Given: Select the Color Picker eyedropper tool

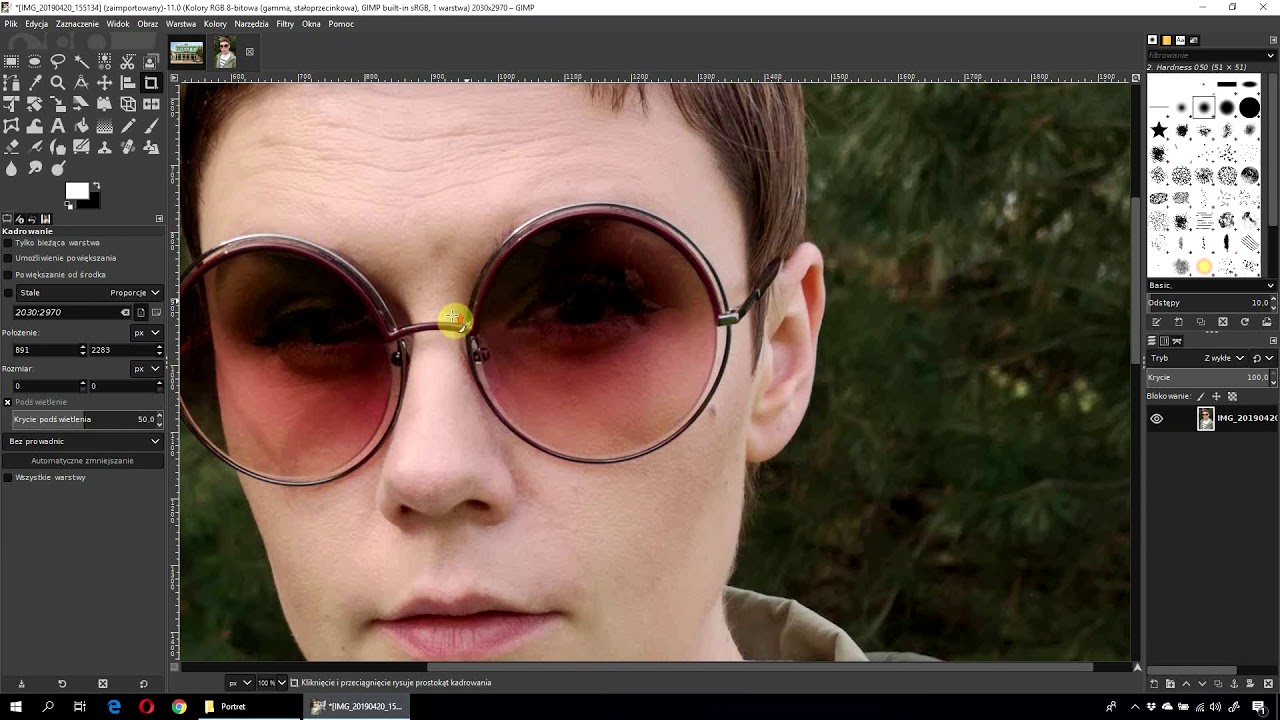Looking at the screenshot, I should click(x=35, y=83).
